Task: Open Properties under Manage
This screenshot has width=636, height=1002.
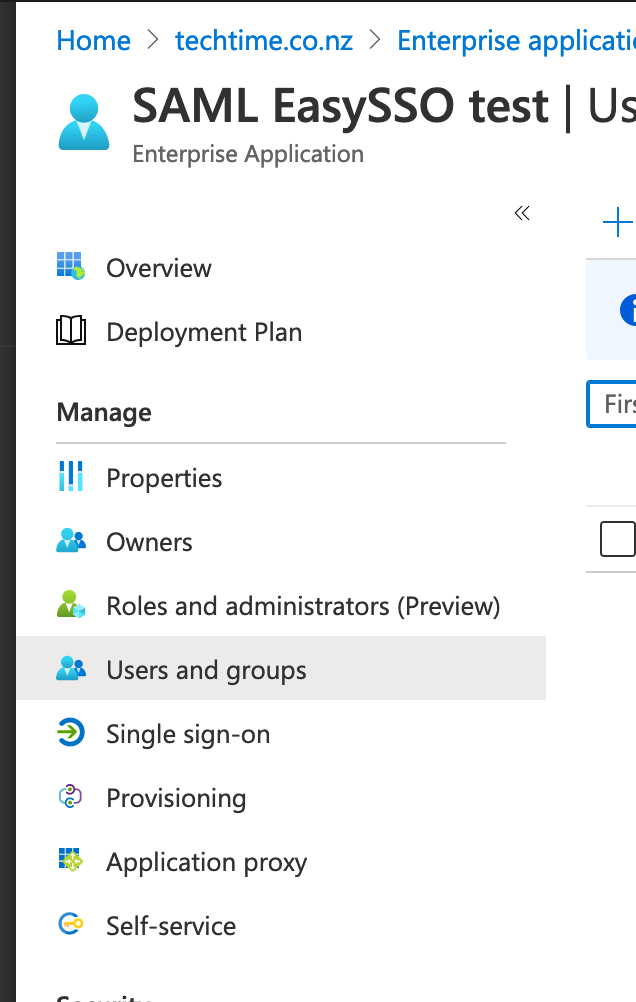Action: click(164, 478)
